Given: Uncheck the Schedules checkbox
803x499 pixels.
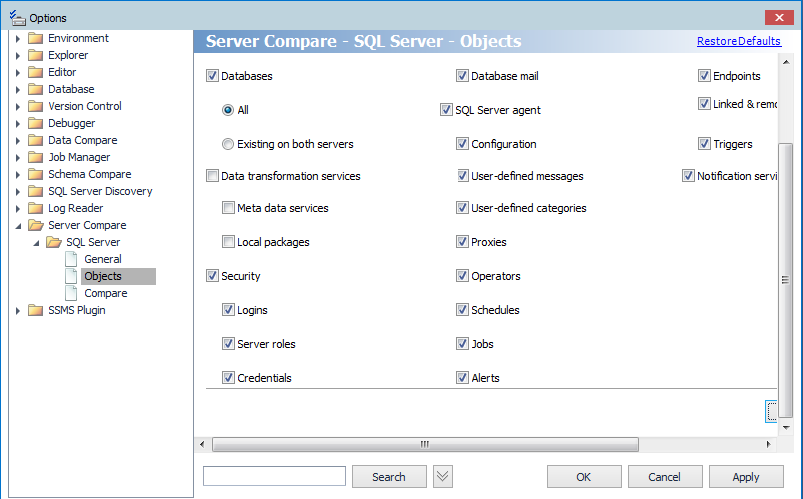Looking at the screenshot, I should (x=462, y=310).
